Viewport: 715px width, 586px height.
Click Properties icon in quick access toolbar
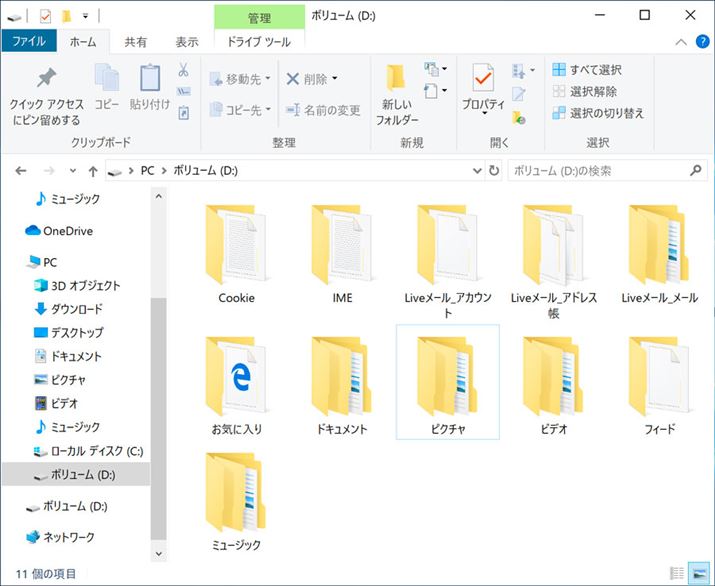pyautogui.click(x=45, y=17)
